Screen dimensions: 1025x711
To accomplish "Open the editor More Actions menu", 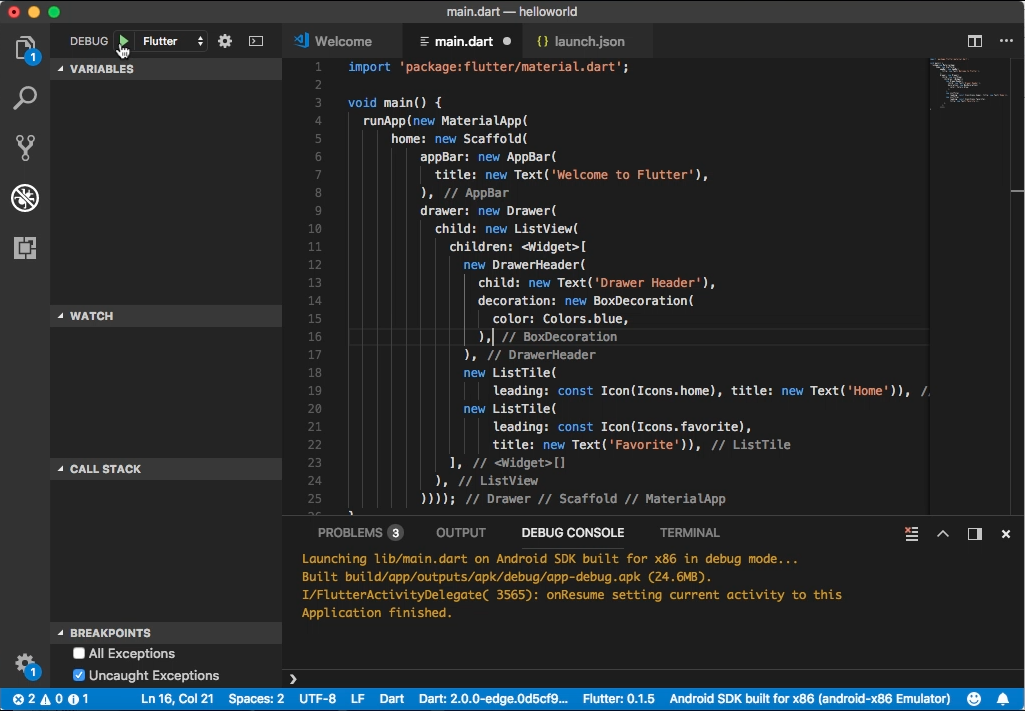I will [x=1006, y=41].
